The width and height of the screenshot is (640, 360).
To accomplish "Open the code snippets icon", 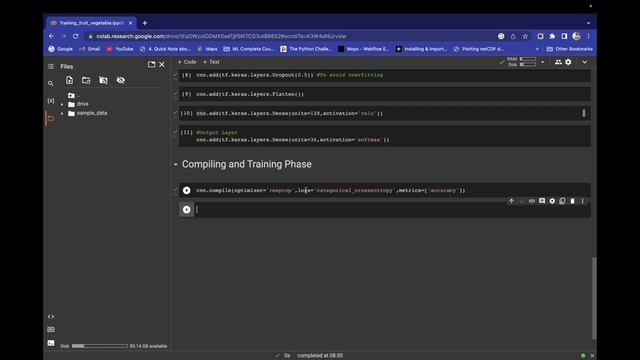I will [51, 317].
